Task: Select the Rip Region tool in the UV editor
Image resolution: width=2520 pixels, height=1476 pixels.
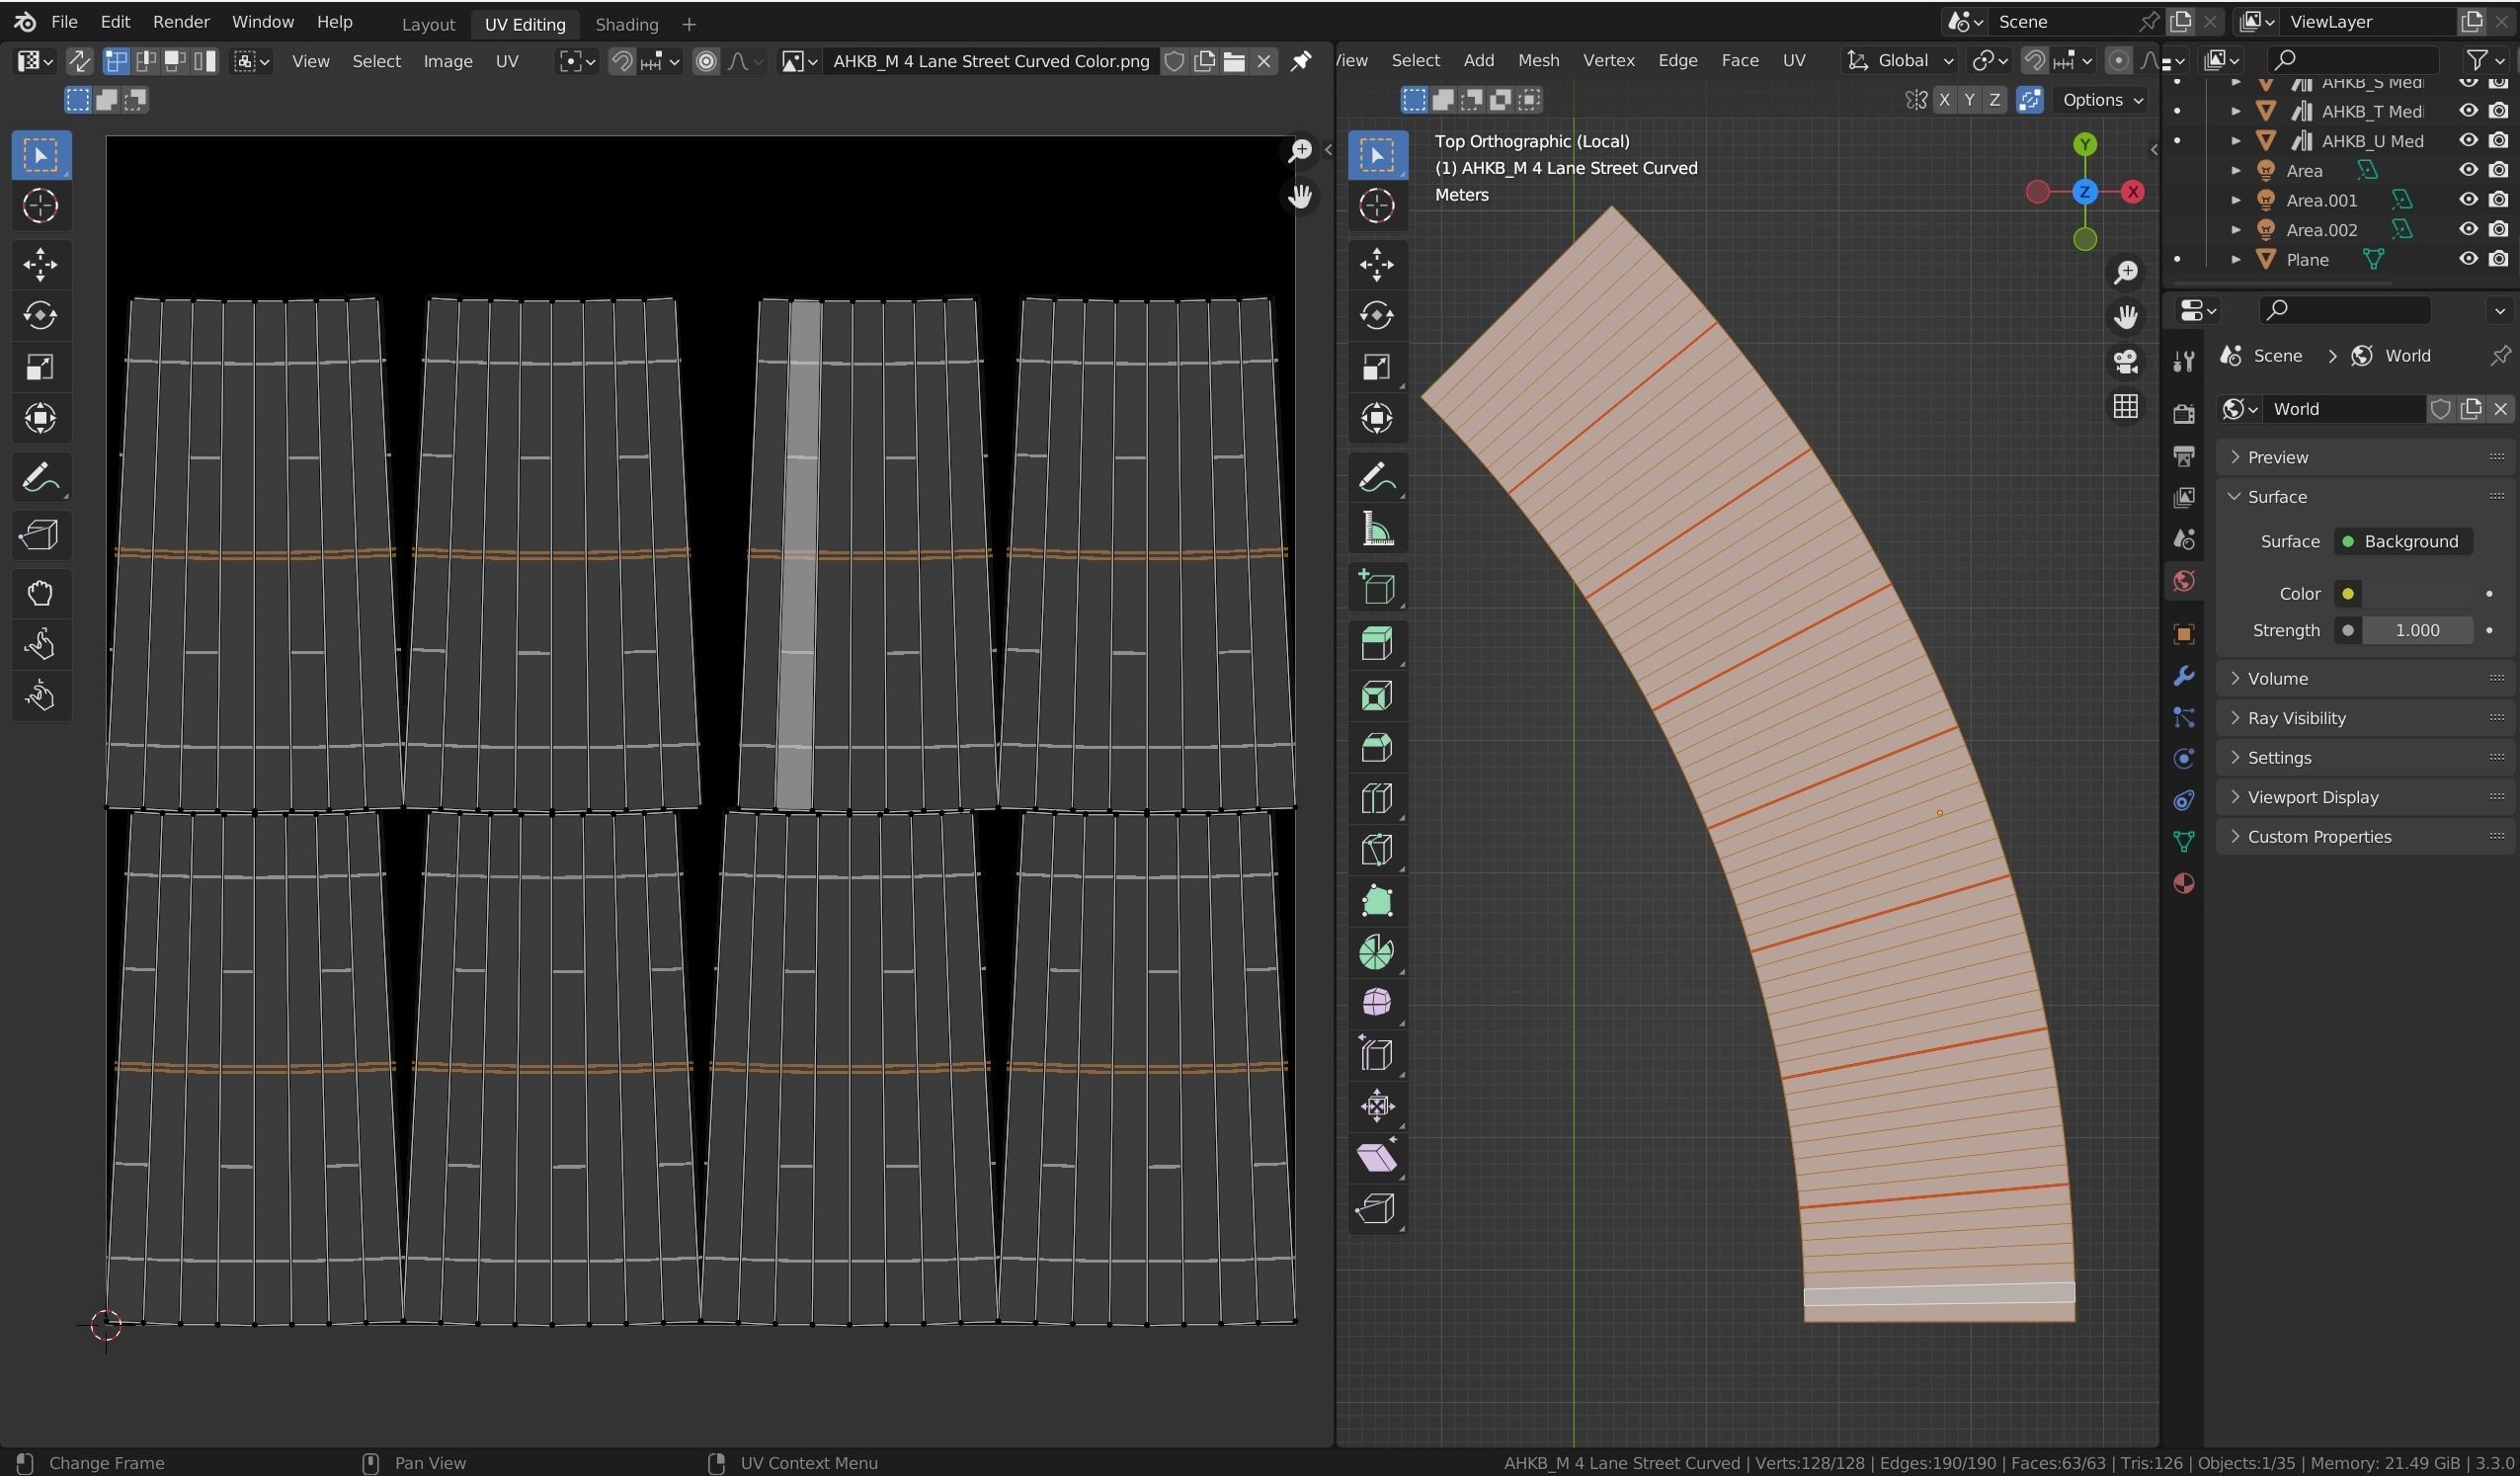Action: pyautogui.click(x=40, y=535)
